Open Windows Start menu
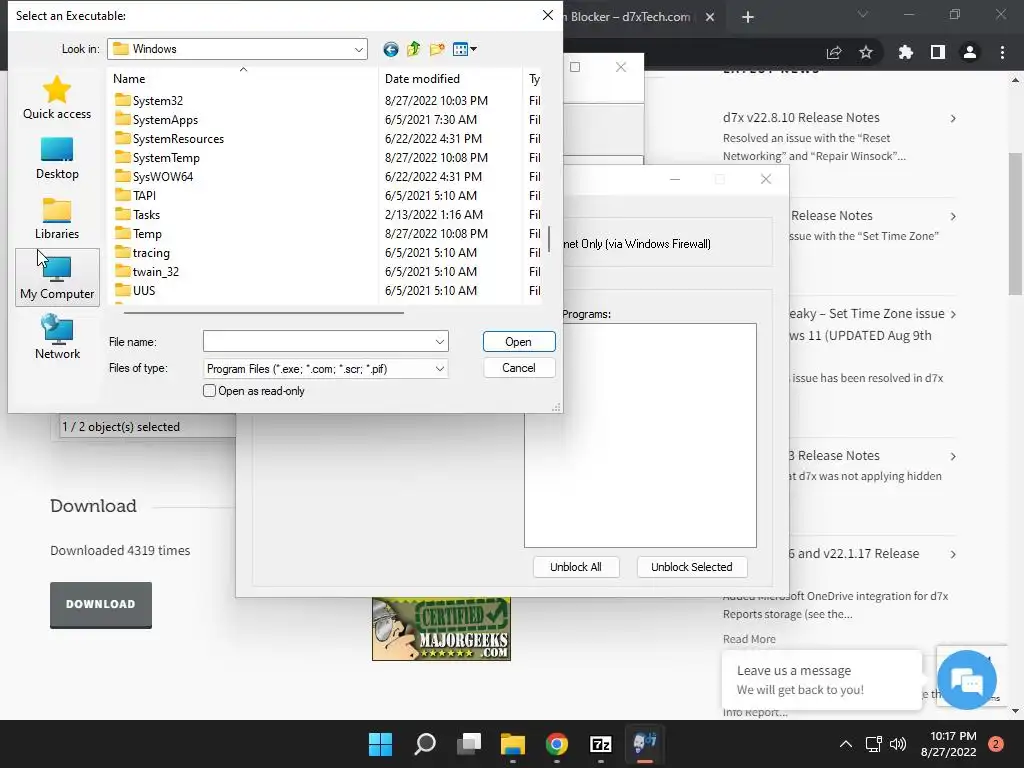Screen dimensions: 1024x768 [x=380, y=743]
